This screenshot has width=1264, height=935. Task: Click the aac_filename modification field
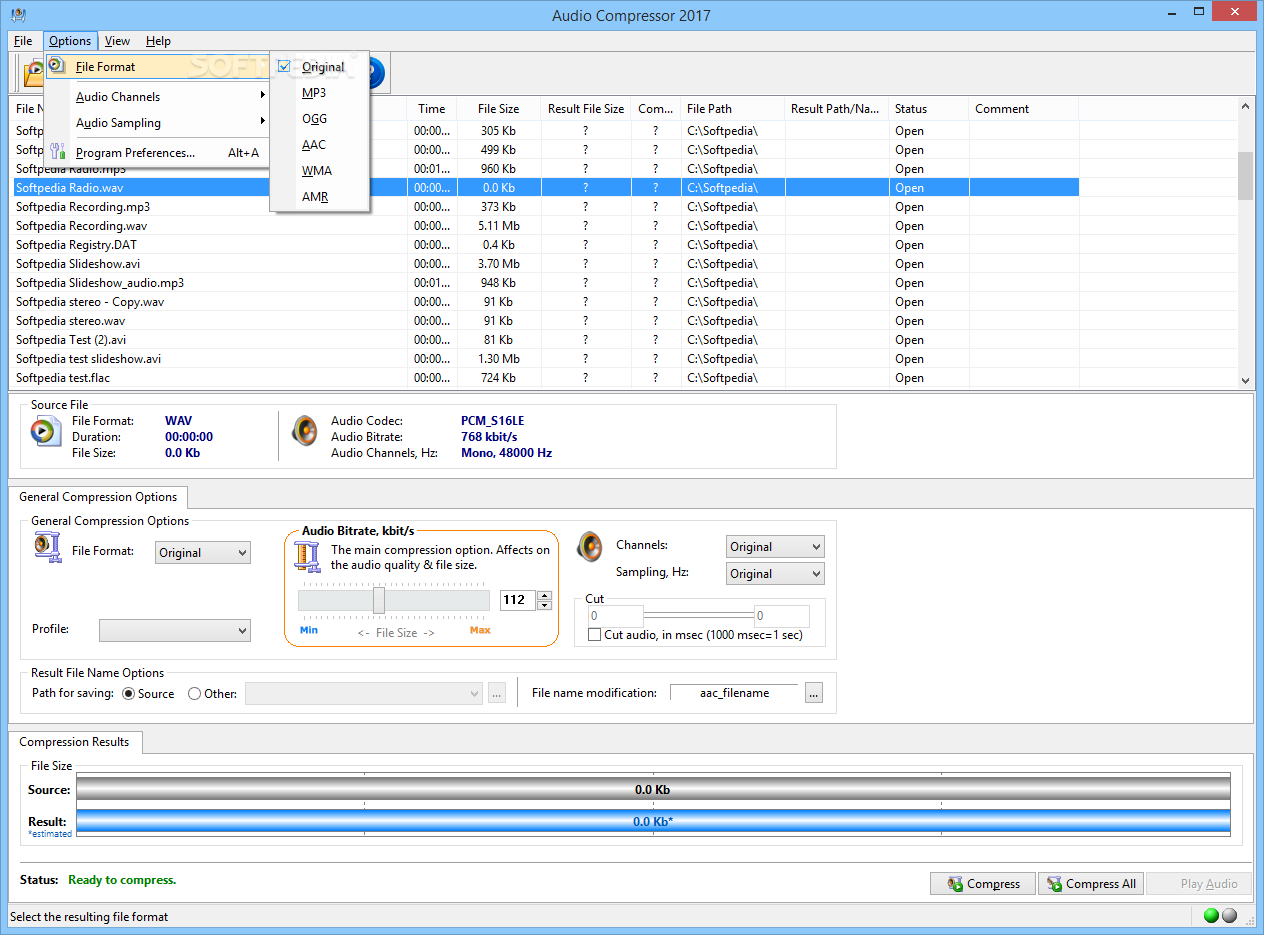(x=734, y=693)
